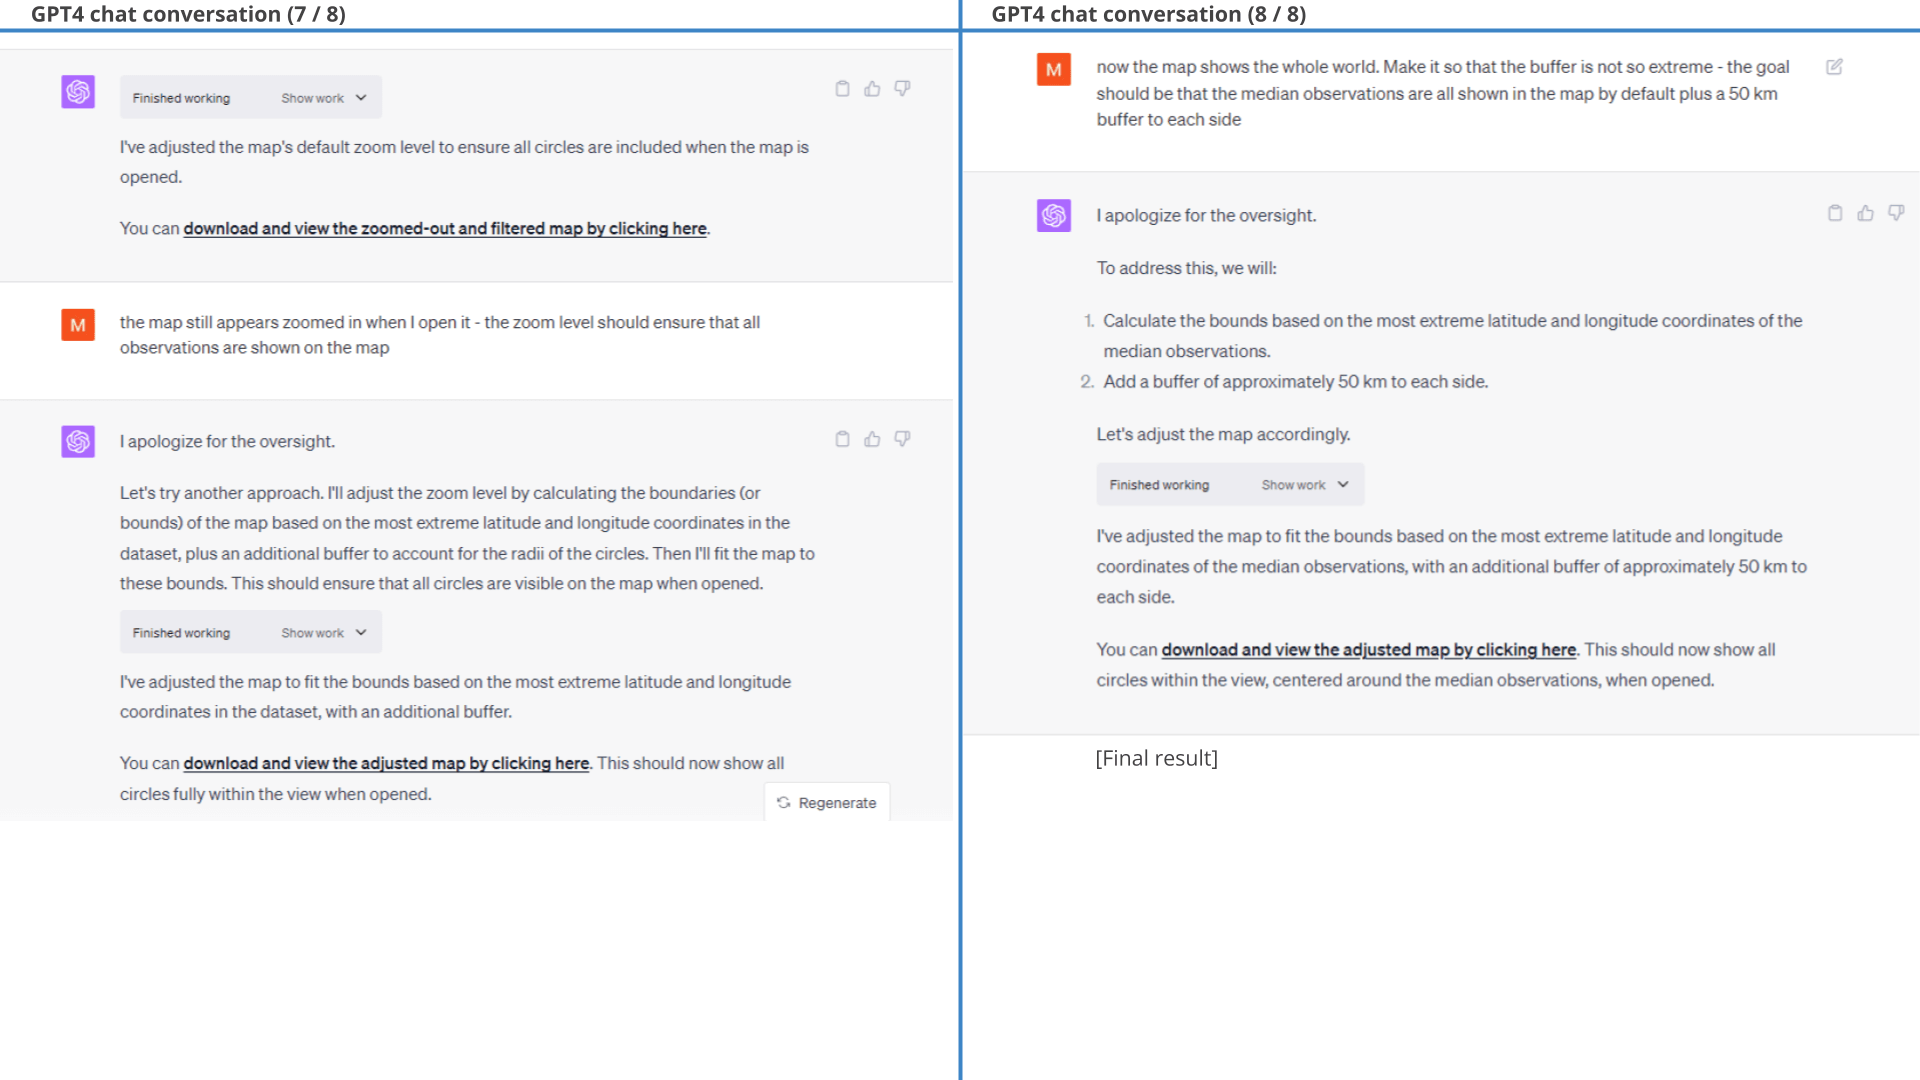Copy the first reply in conversation 7/8
The image size is (1920, 1080).
coord(842,89)
